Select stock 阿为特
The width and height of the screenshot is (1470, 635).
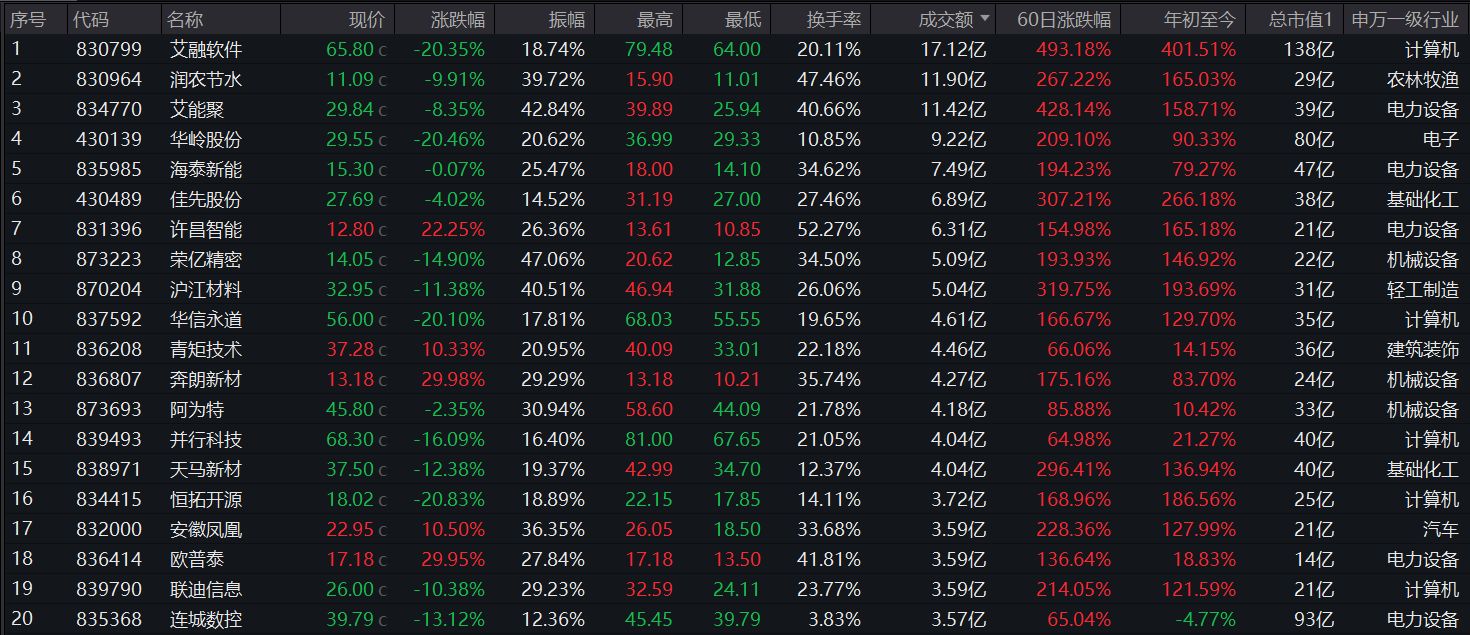coord(197,409)
